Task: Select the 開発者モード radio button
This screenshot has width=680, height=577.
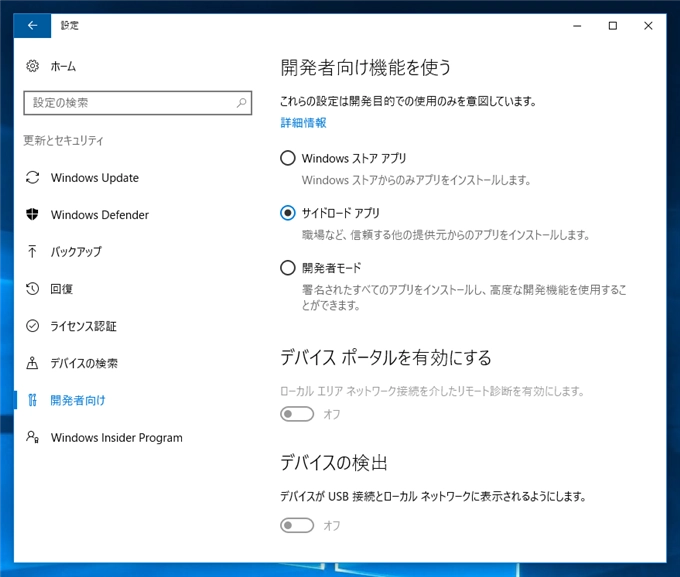Action: [288, 268]
